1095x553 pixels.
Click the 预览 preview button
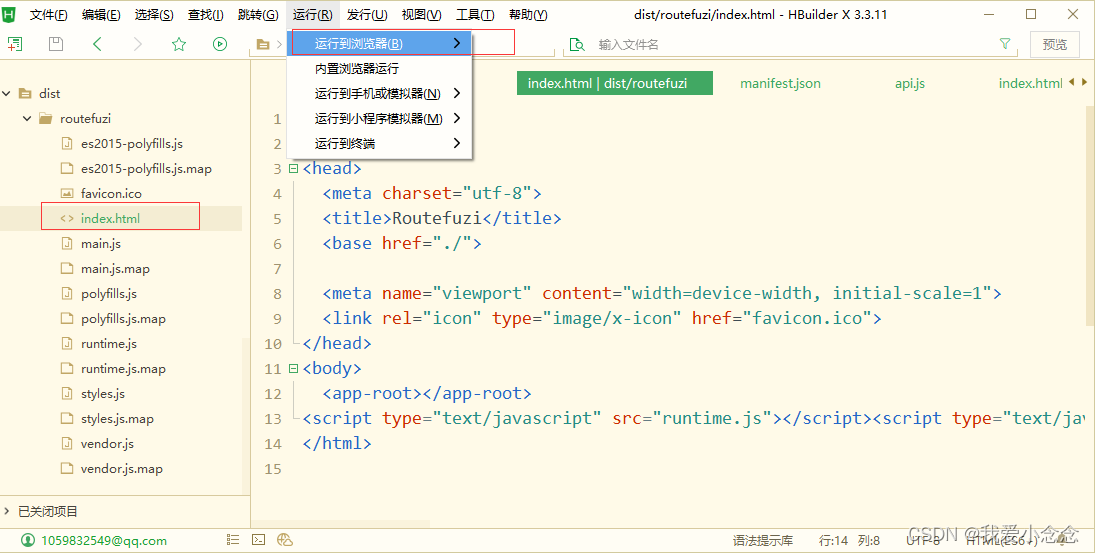click(1054, 45)
